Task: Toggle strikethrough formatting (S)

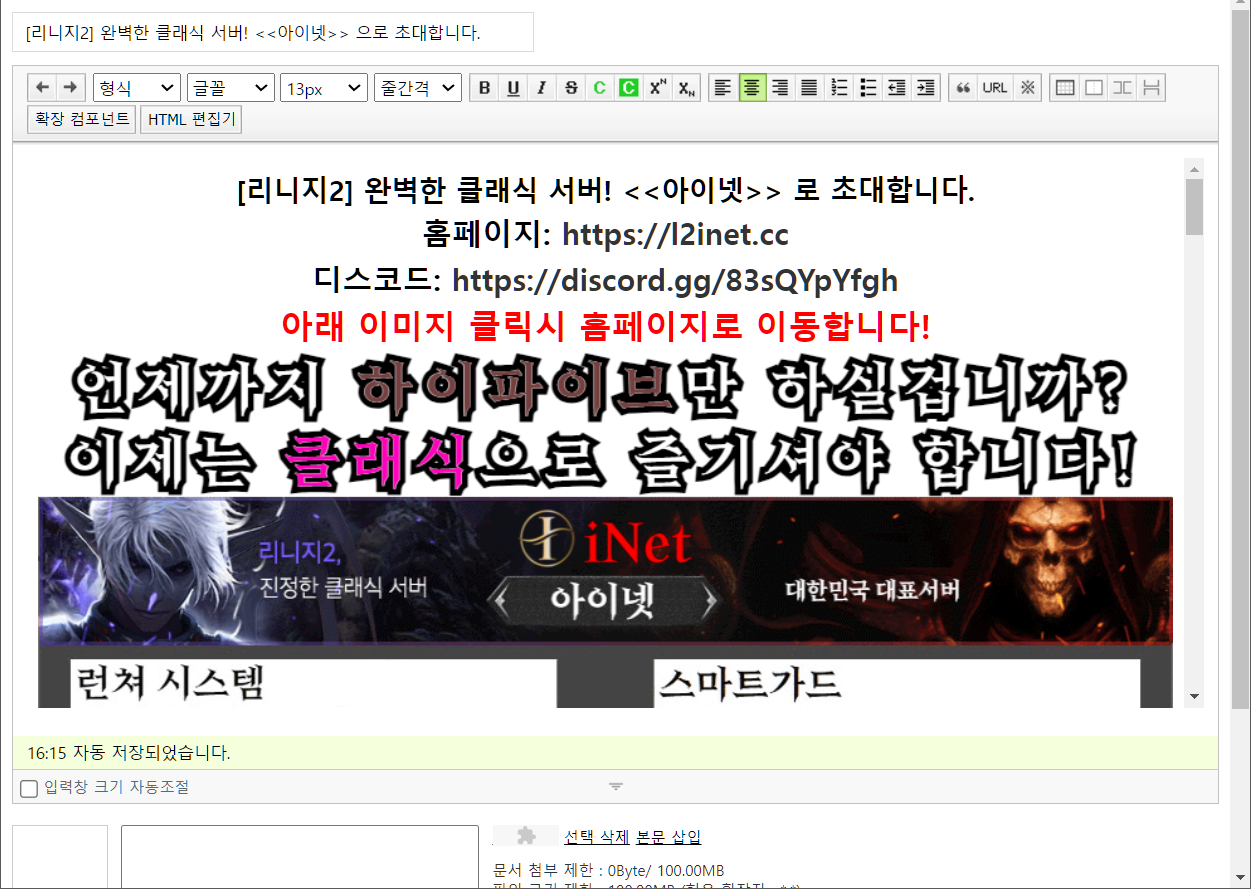Action: (571, 88)
